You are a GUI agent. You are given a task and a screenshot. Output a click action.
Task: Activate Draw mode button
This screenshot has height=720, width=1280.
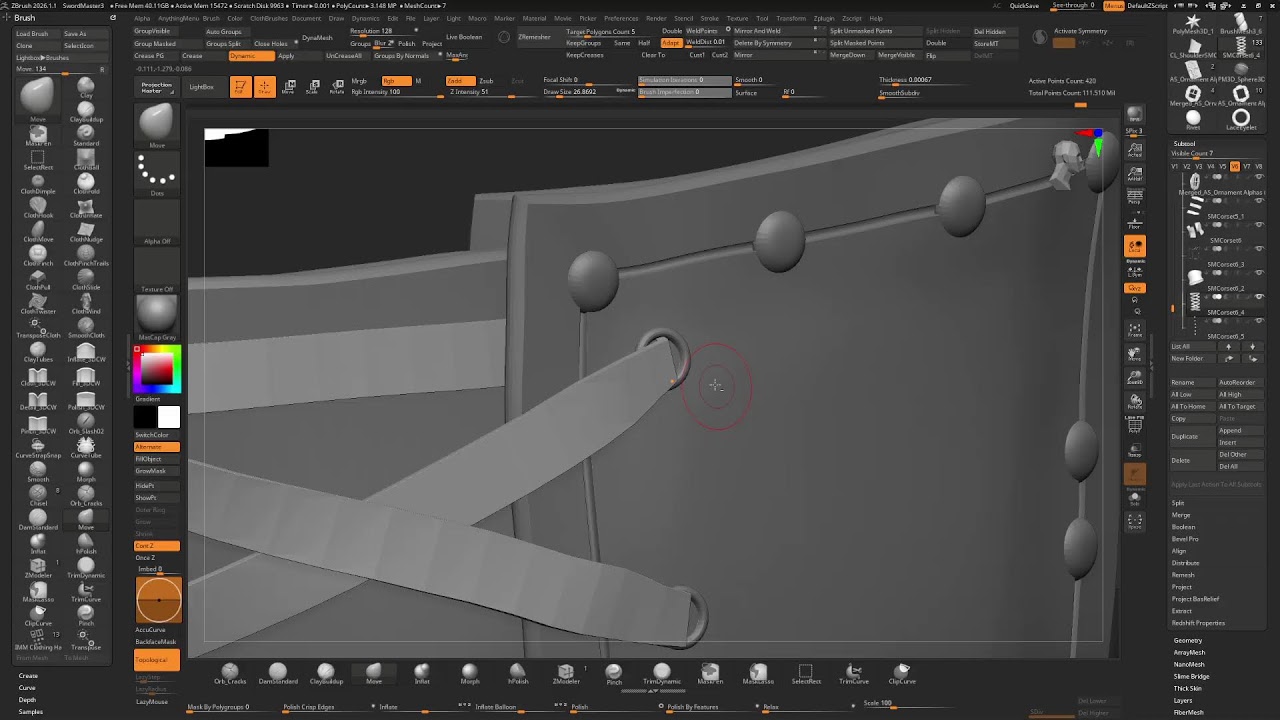pyautogui.click(x=264, y=87)
